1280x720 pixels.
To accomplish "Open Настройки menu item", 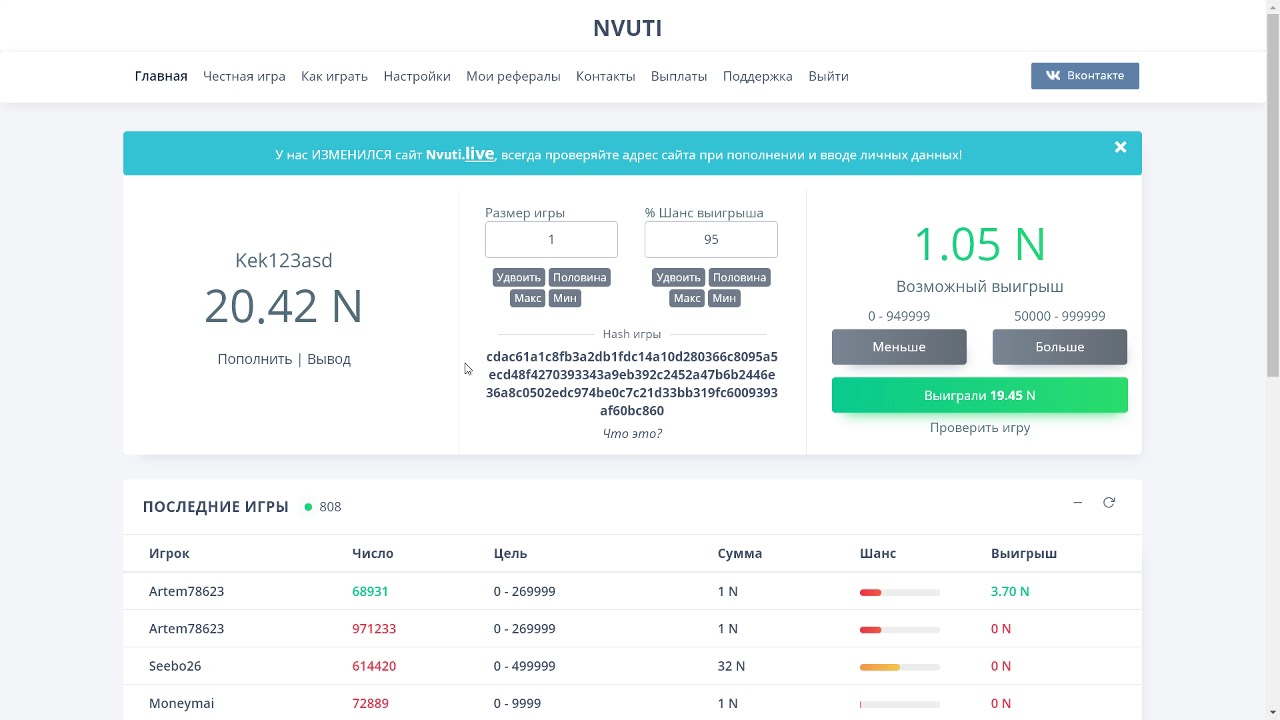I will (417, 76).
